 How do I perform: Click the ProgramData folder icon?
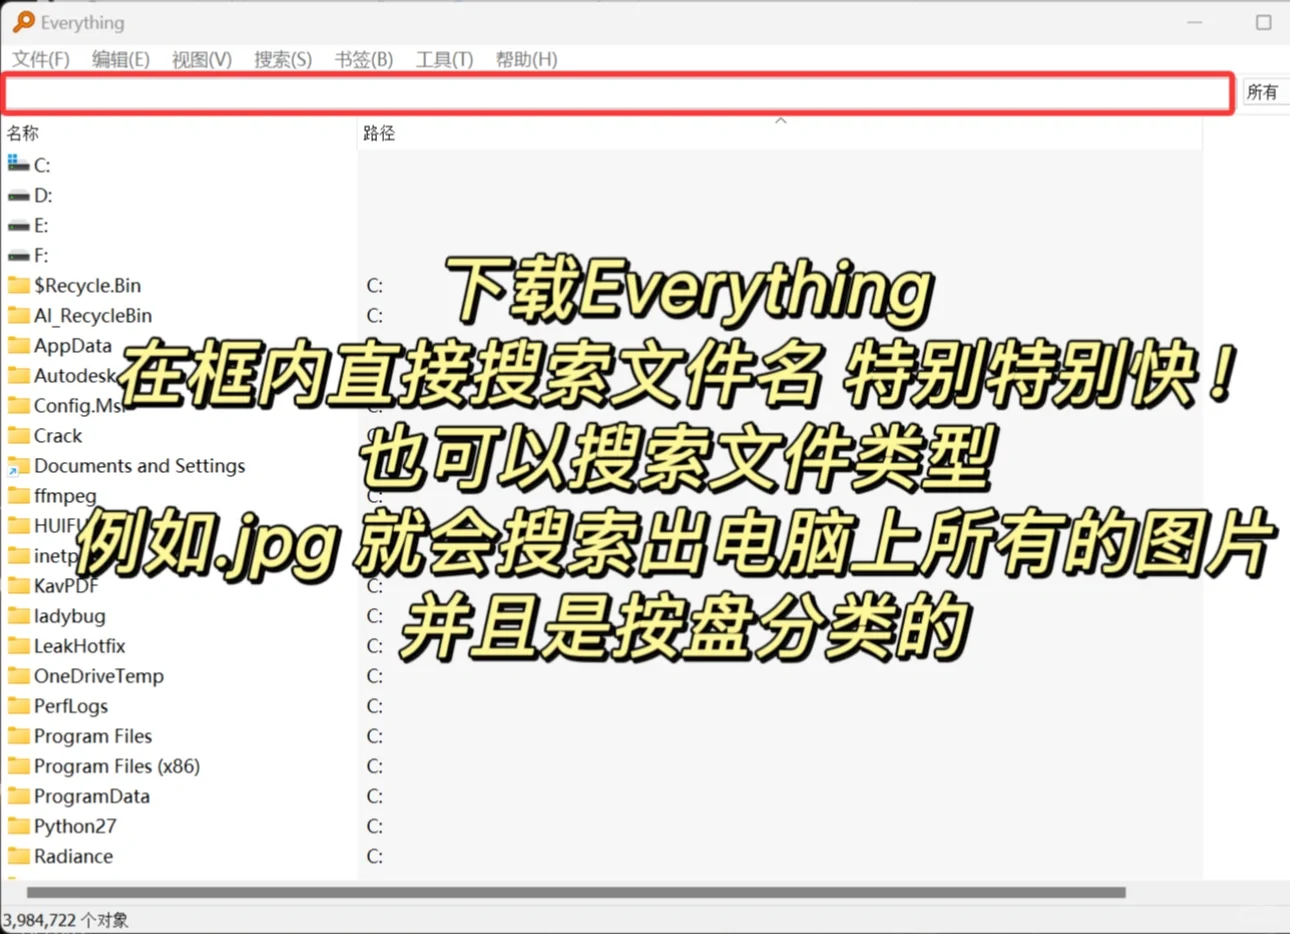(x=18, y=796)
